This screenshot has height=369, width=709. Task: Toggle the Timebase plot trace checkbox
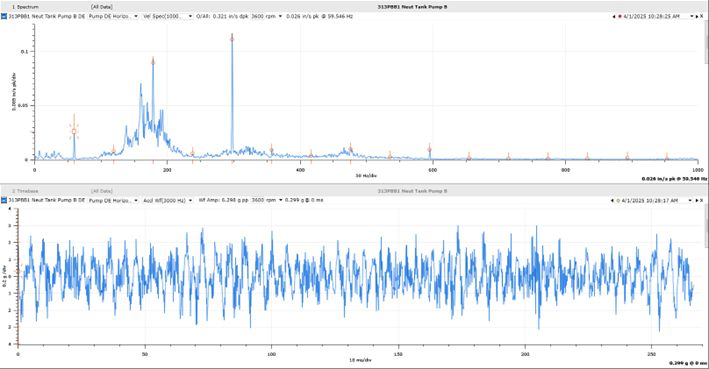coord(4,200)
